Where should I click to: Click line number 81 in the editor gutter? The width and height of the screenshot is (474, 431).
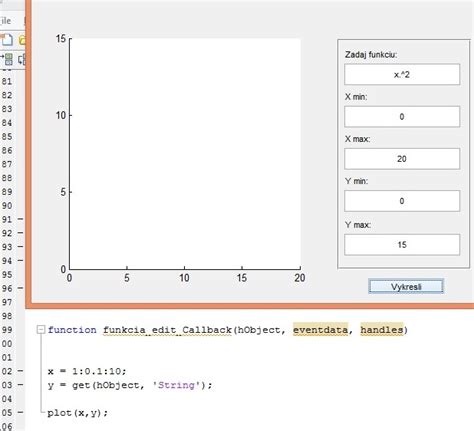[7, 81]
